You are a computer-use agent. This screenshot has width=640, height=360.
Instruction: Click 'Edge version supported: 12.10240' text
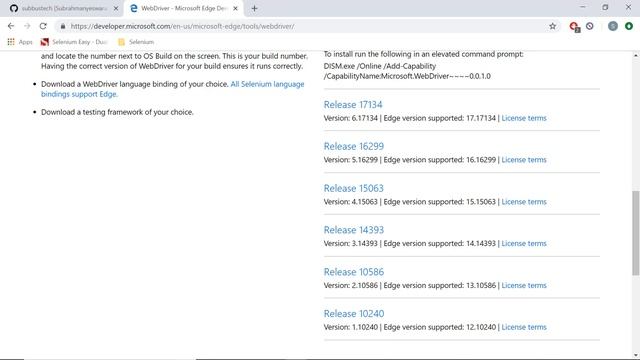tap(440, 327)
